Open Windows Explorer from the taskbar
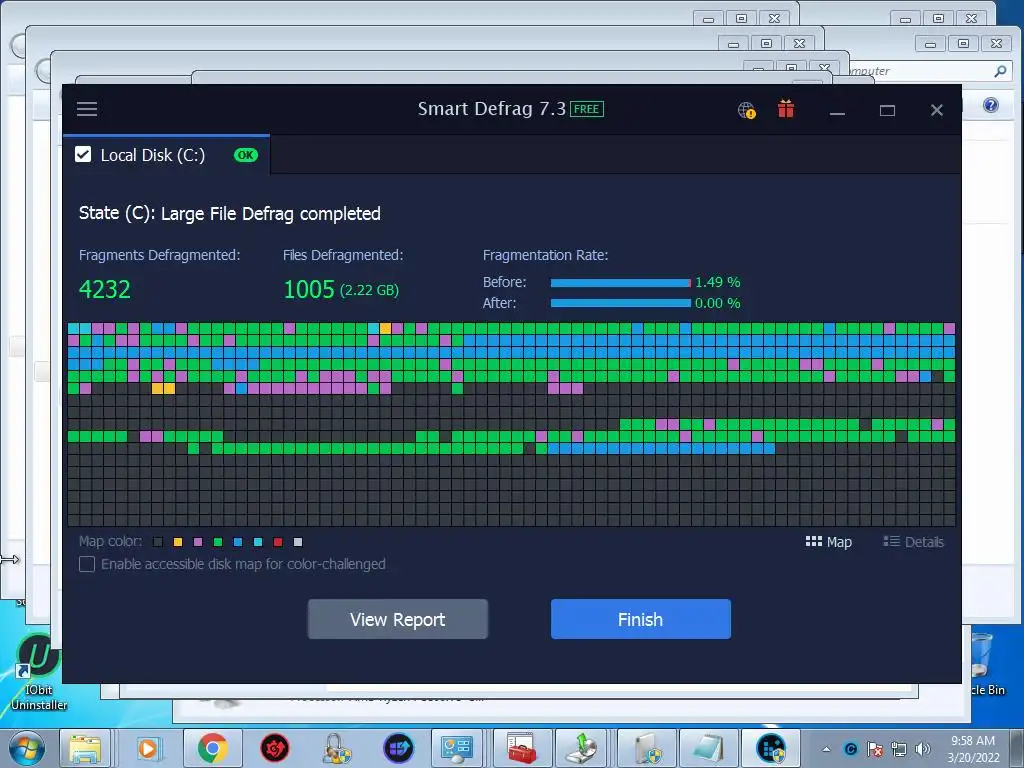The height and width of the screenshot is (768, 1024). coord(85,748)
